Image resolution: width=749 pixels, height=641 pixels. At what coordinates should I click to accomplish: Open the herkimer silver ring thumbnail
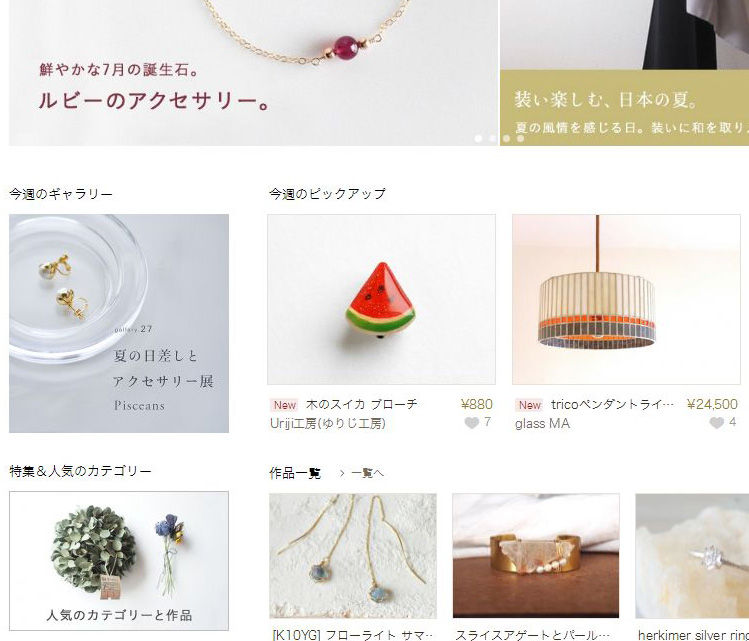pyautogui.click(x=692, y=556)
